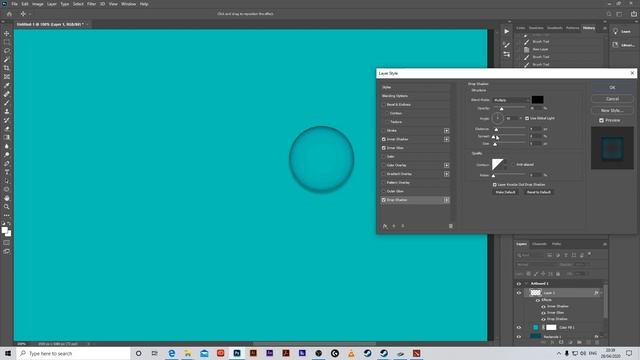Click the Angle dial control
Screen dimensions: 640x360
click(x=497, y=118)
